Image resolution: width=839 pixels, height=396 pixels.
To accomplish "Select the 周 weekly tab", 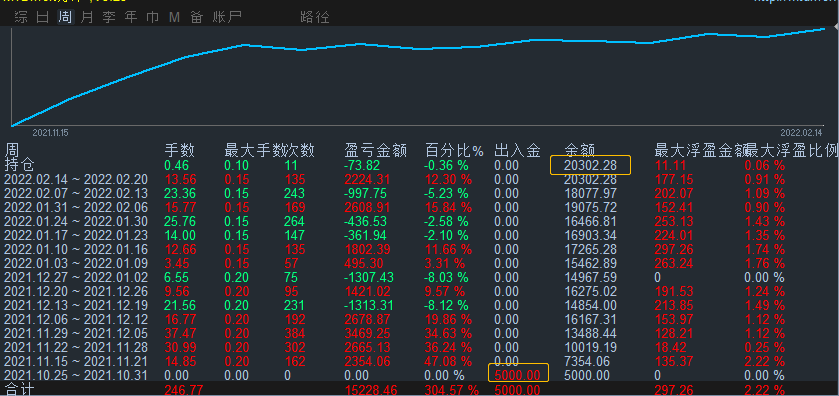I will [x=65, y=17].
